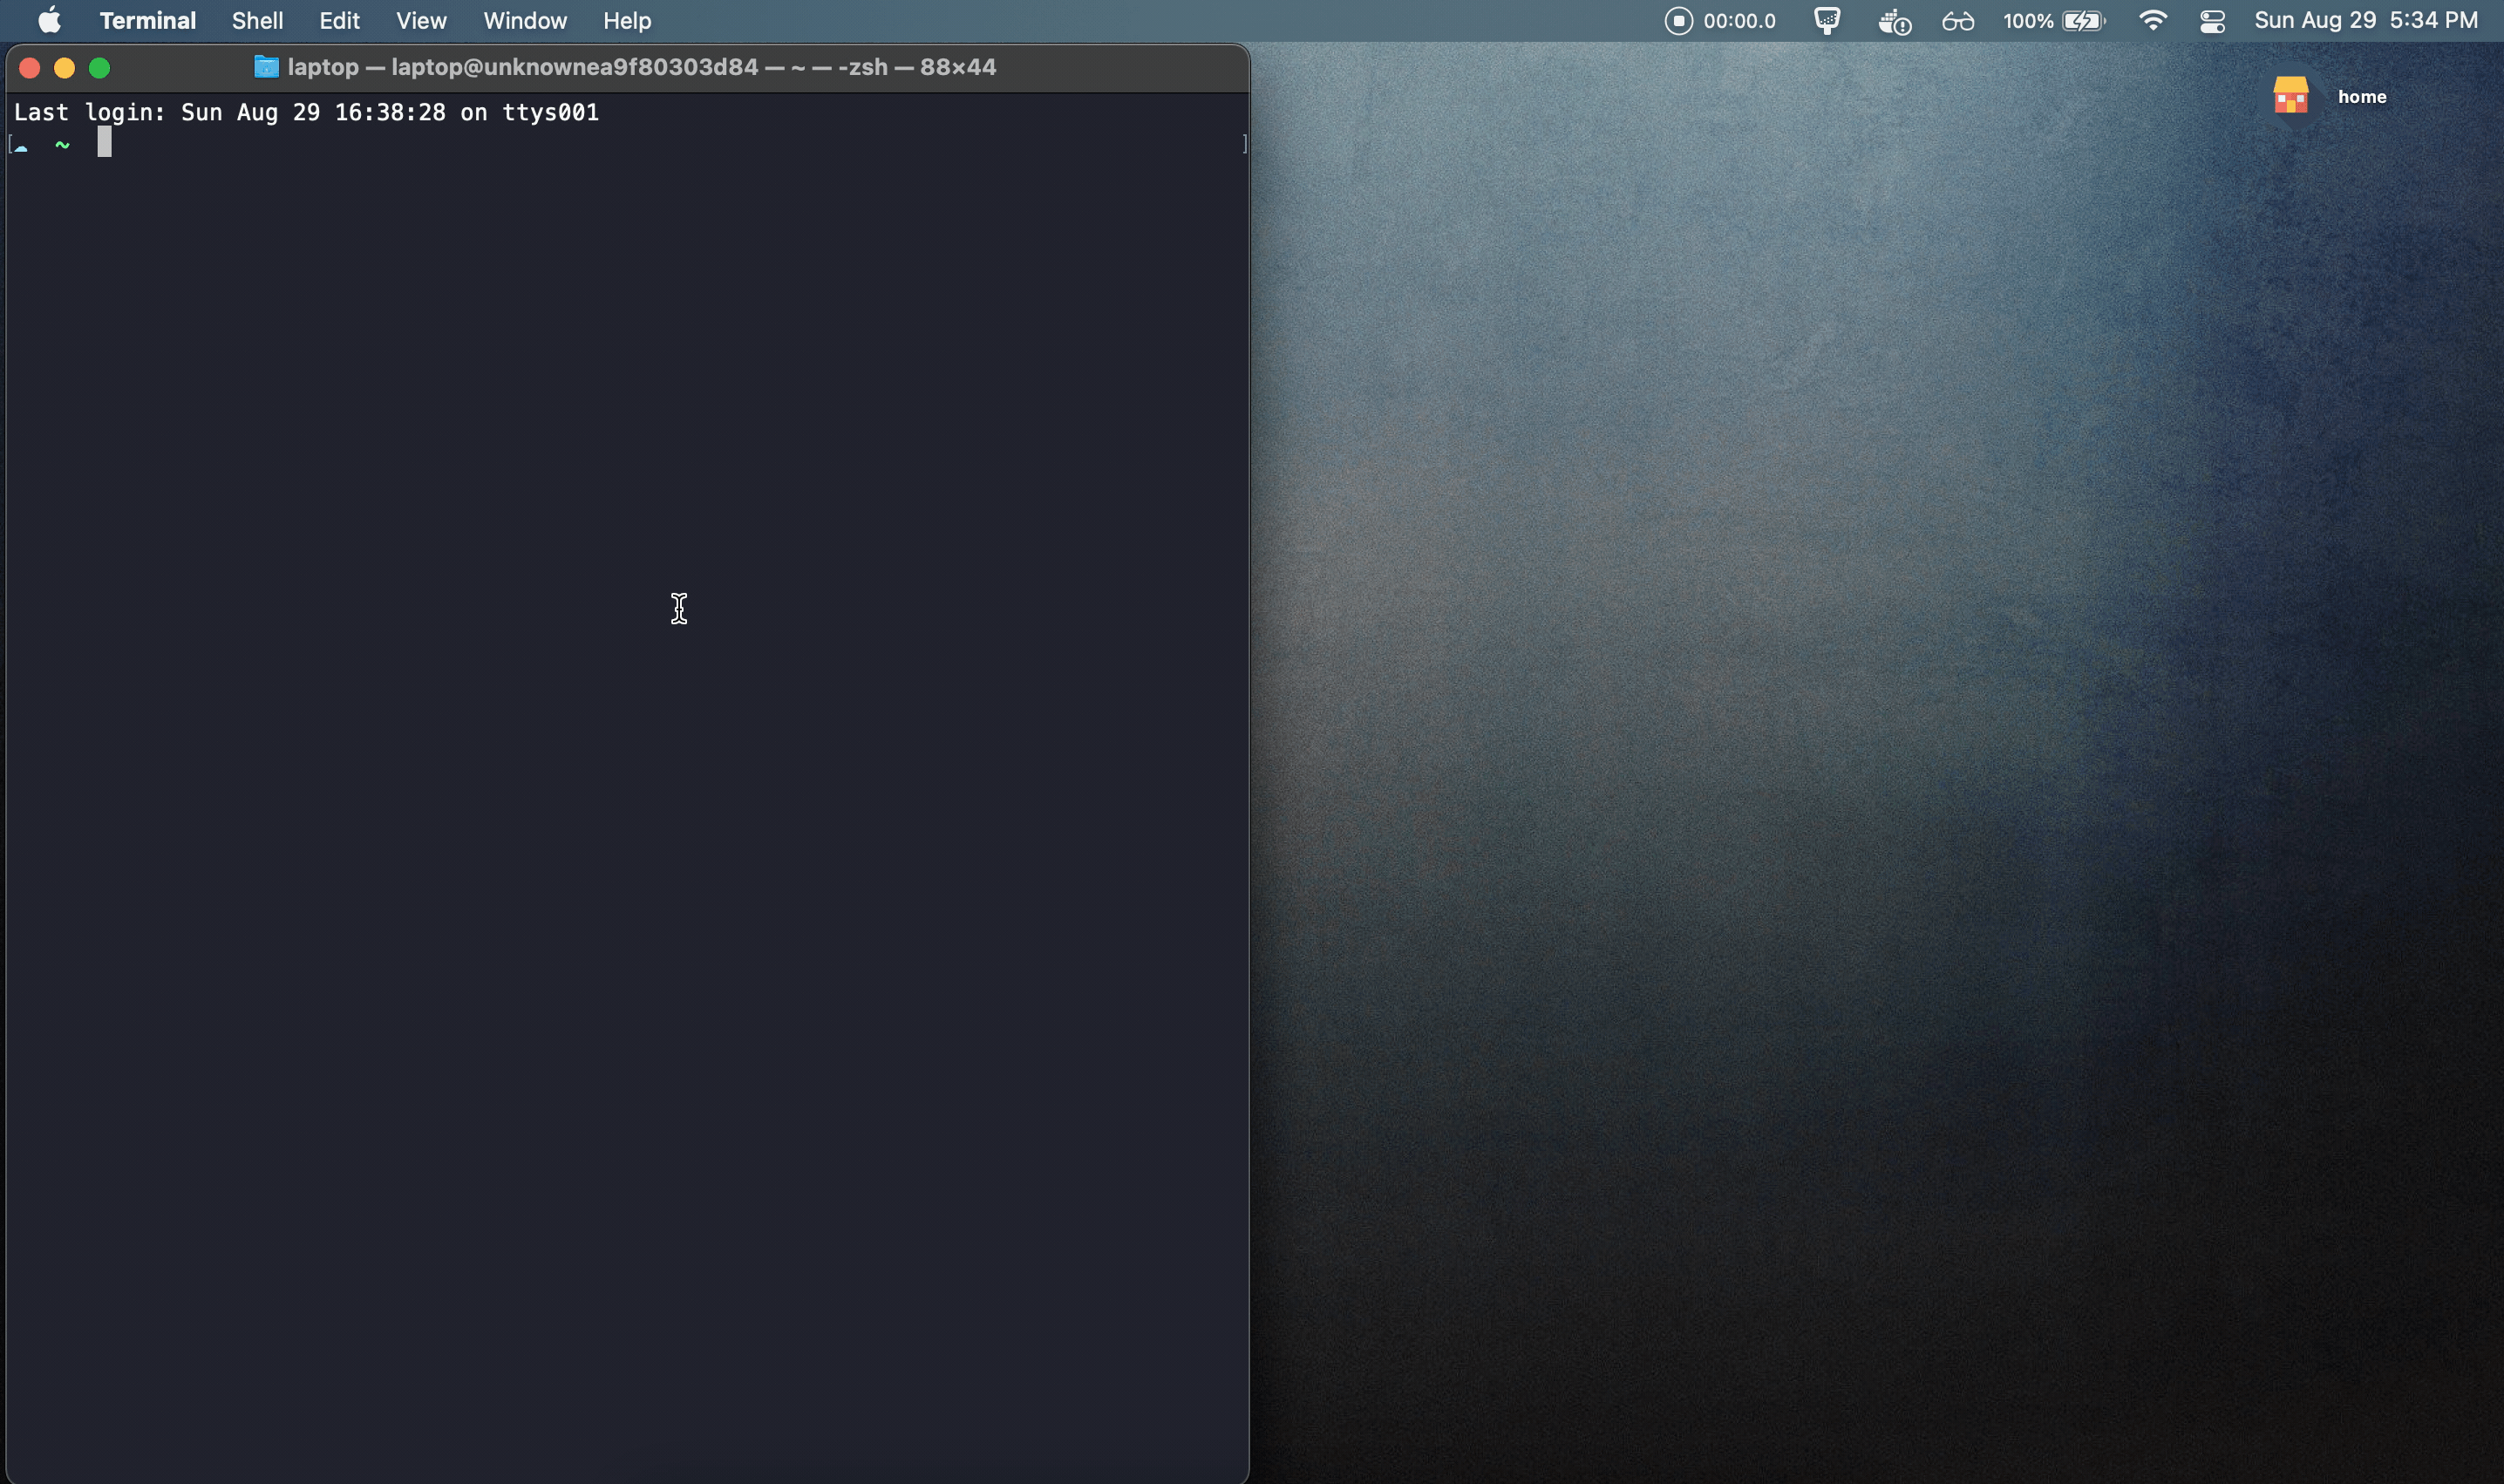Click the folder proxy icon in title bar
This screenshot has width=2504, height=1484.
click(266, 67)
